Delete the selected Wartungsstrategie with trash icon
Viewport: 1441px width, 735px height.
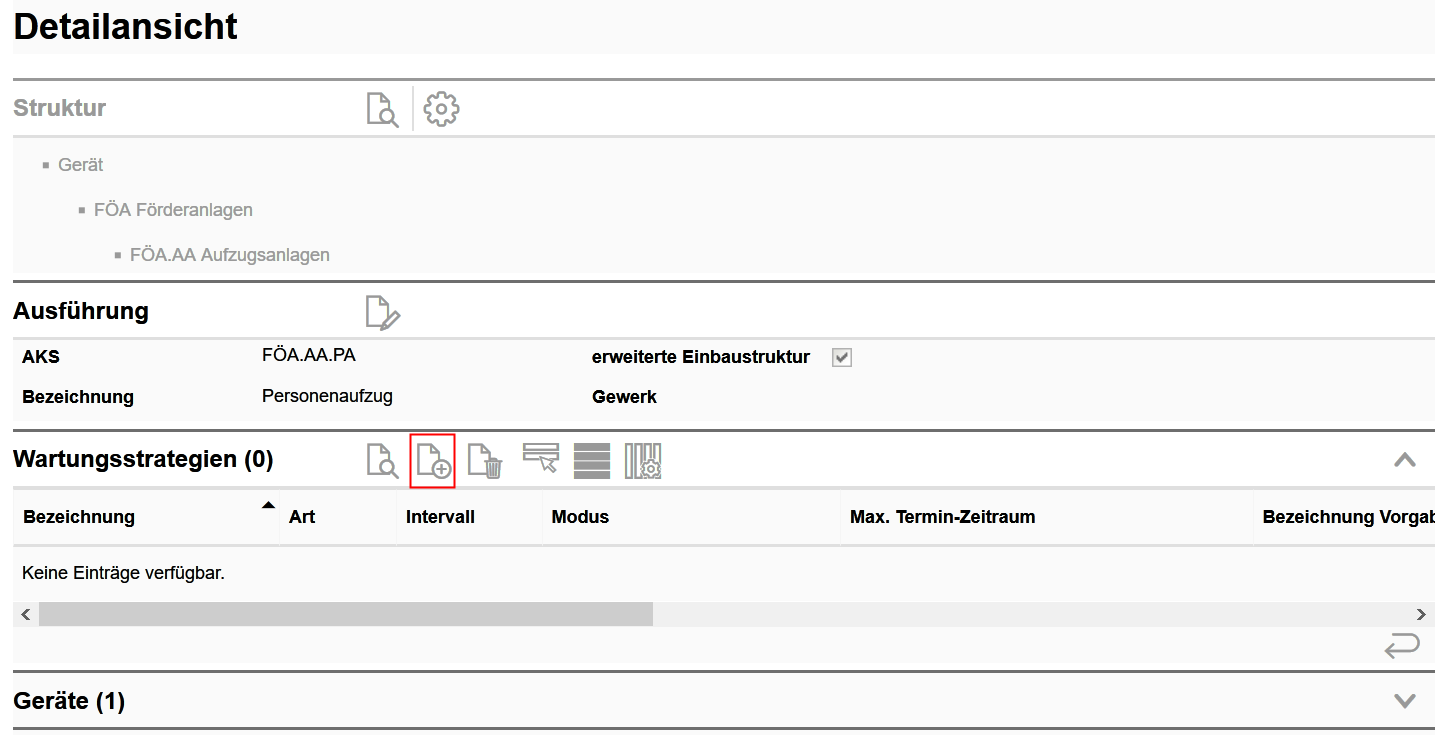pos(485,461)
